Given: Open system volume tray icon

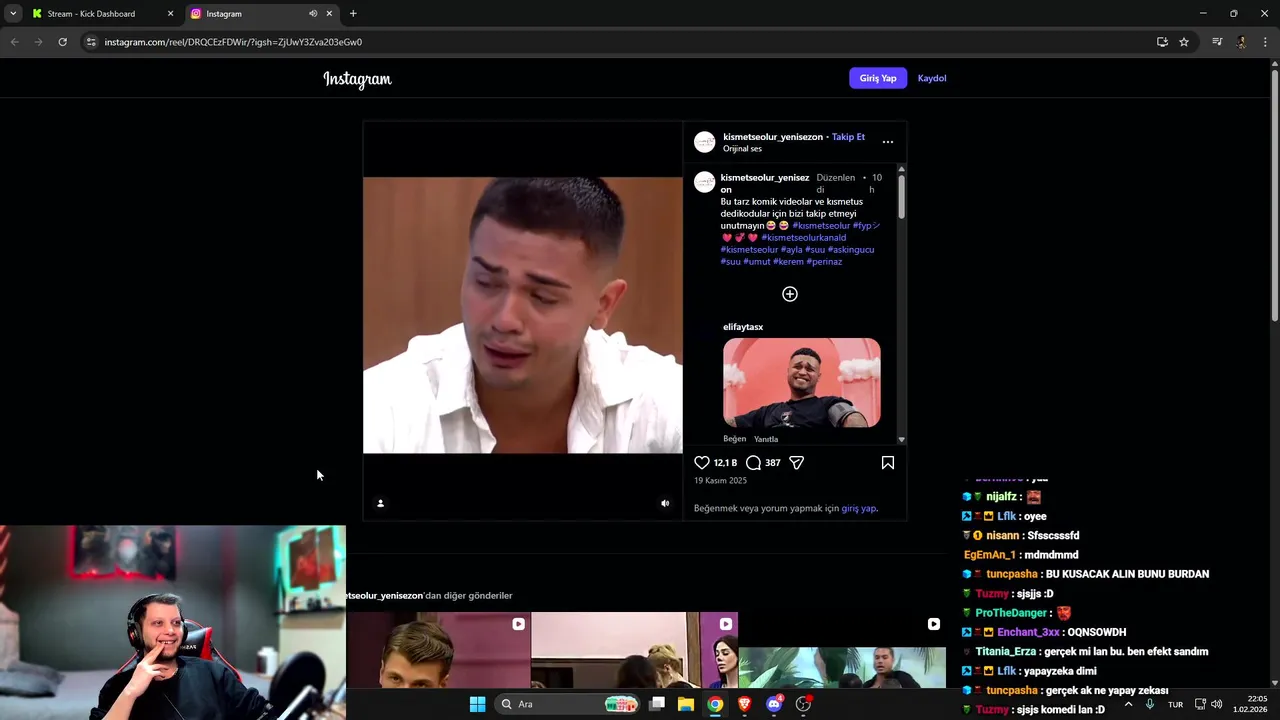Looking at the screenshot, I should (x=1217, y=704).
